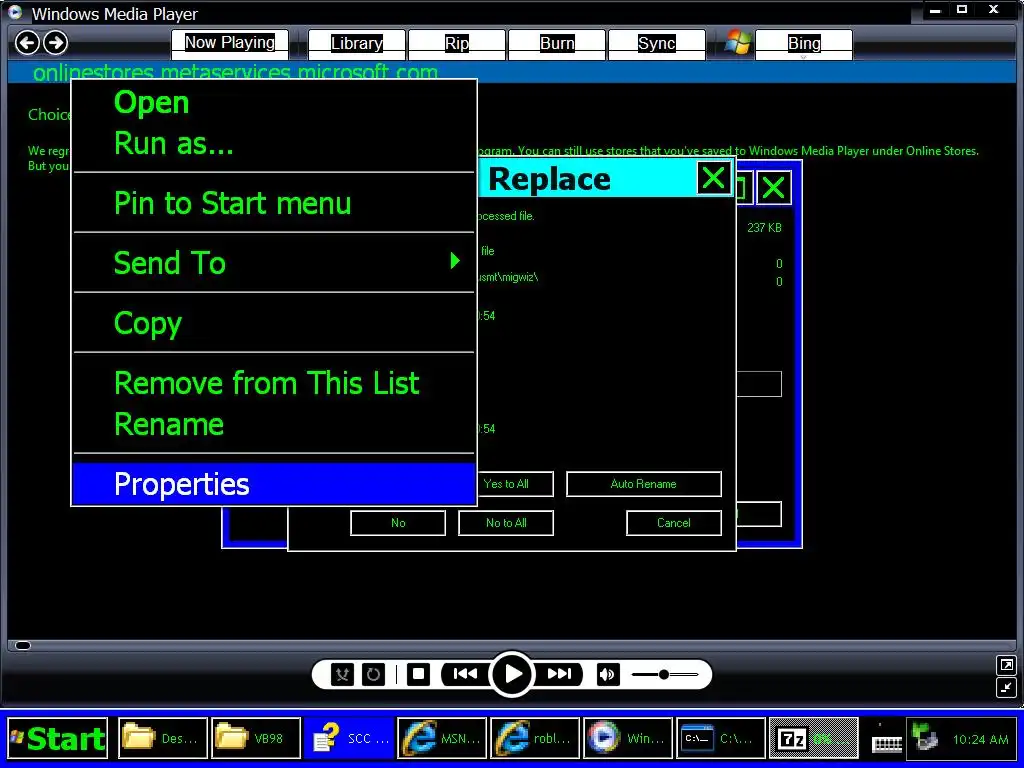The width and height of the screenshot is (1024, 768).
Task: Close the Replace dialog with X
Action: click(x=713, y=178)
